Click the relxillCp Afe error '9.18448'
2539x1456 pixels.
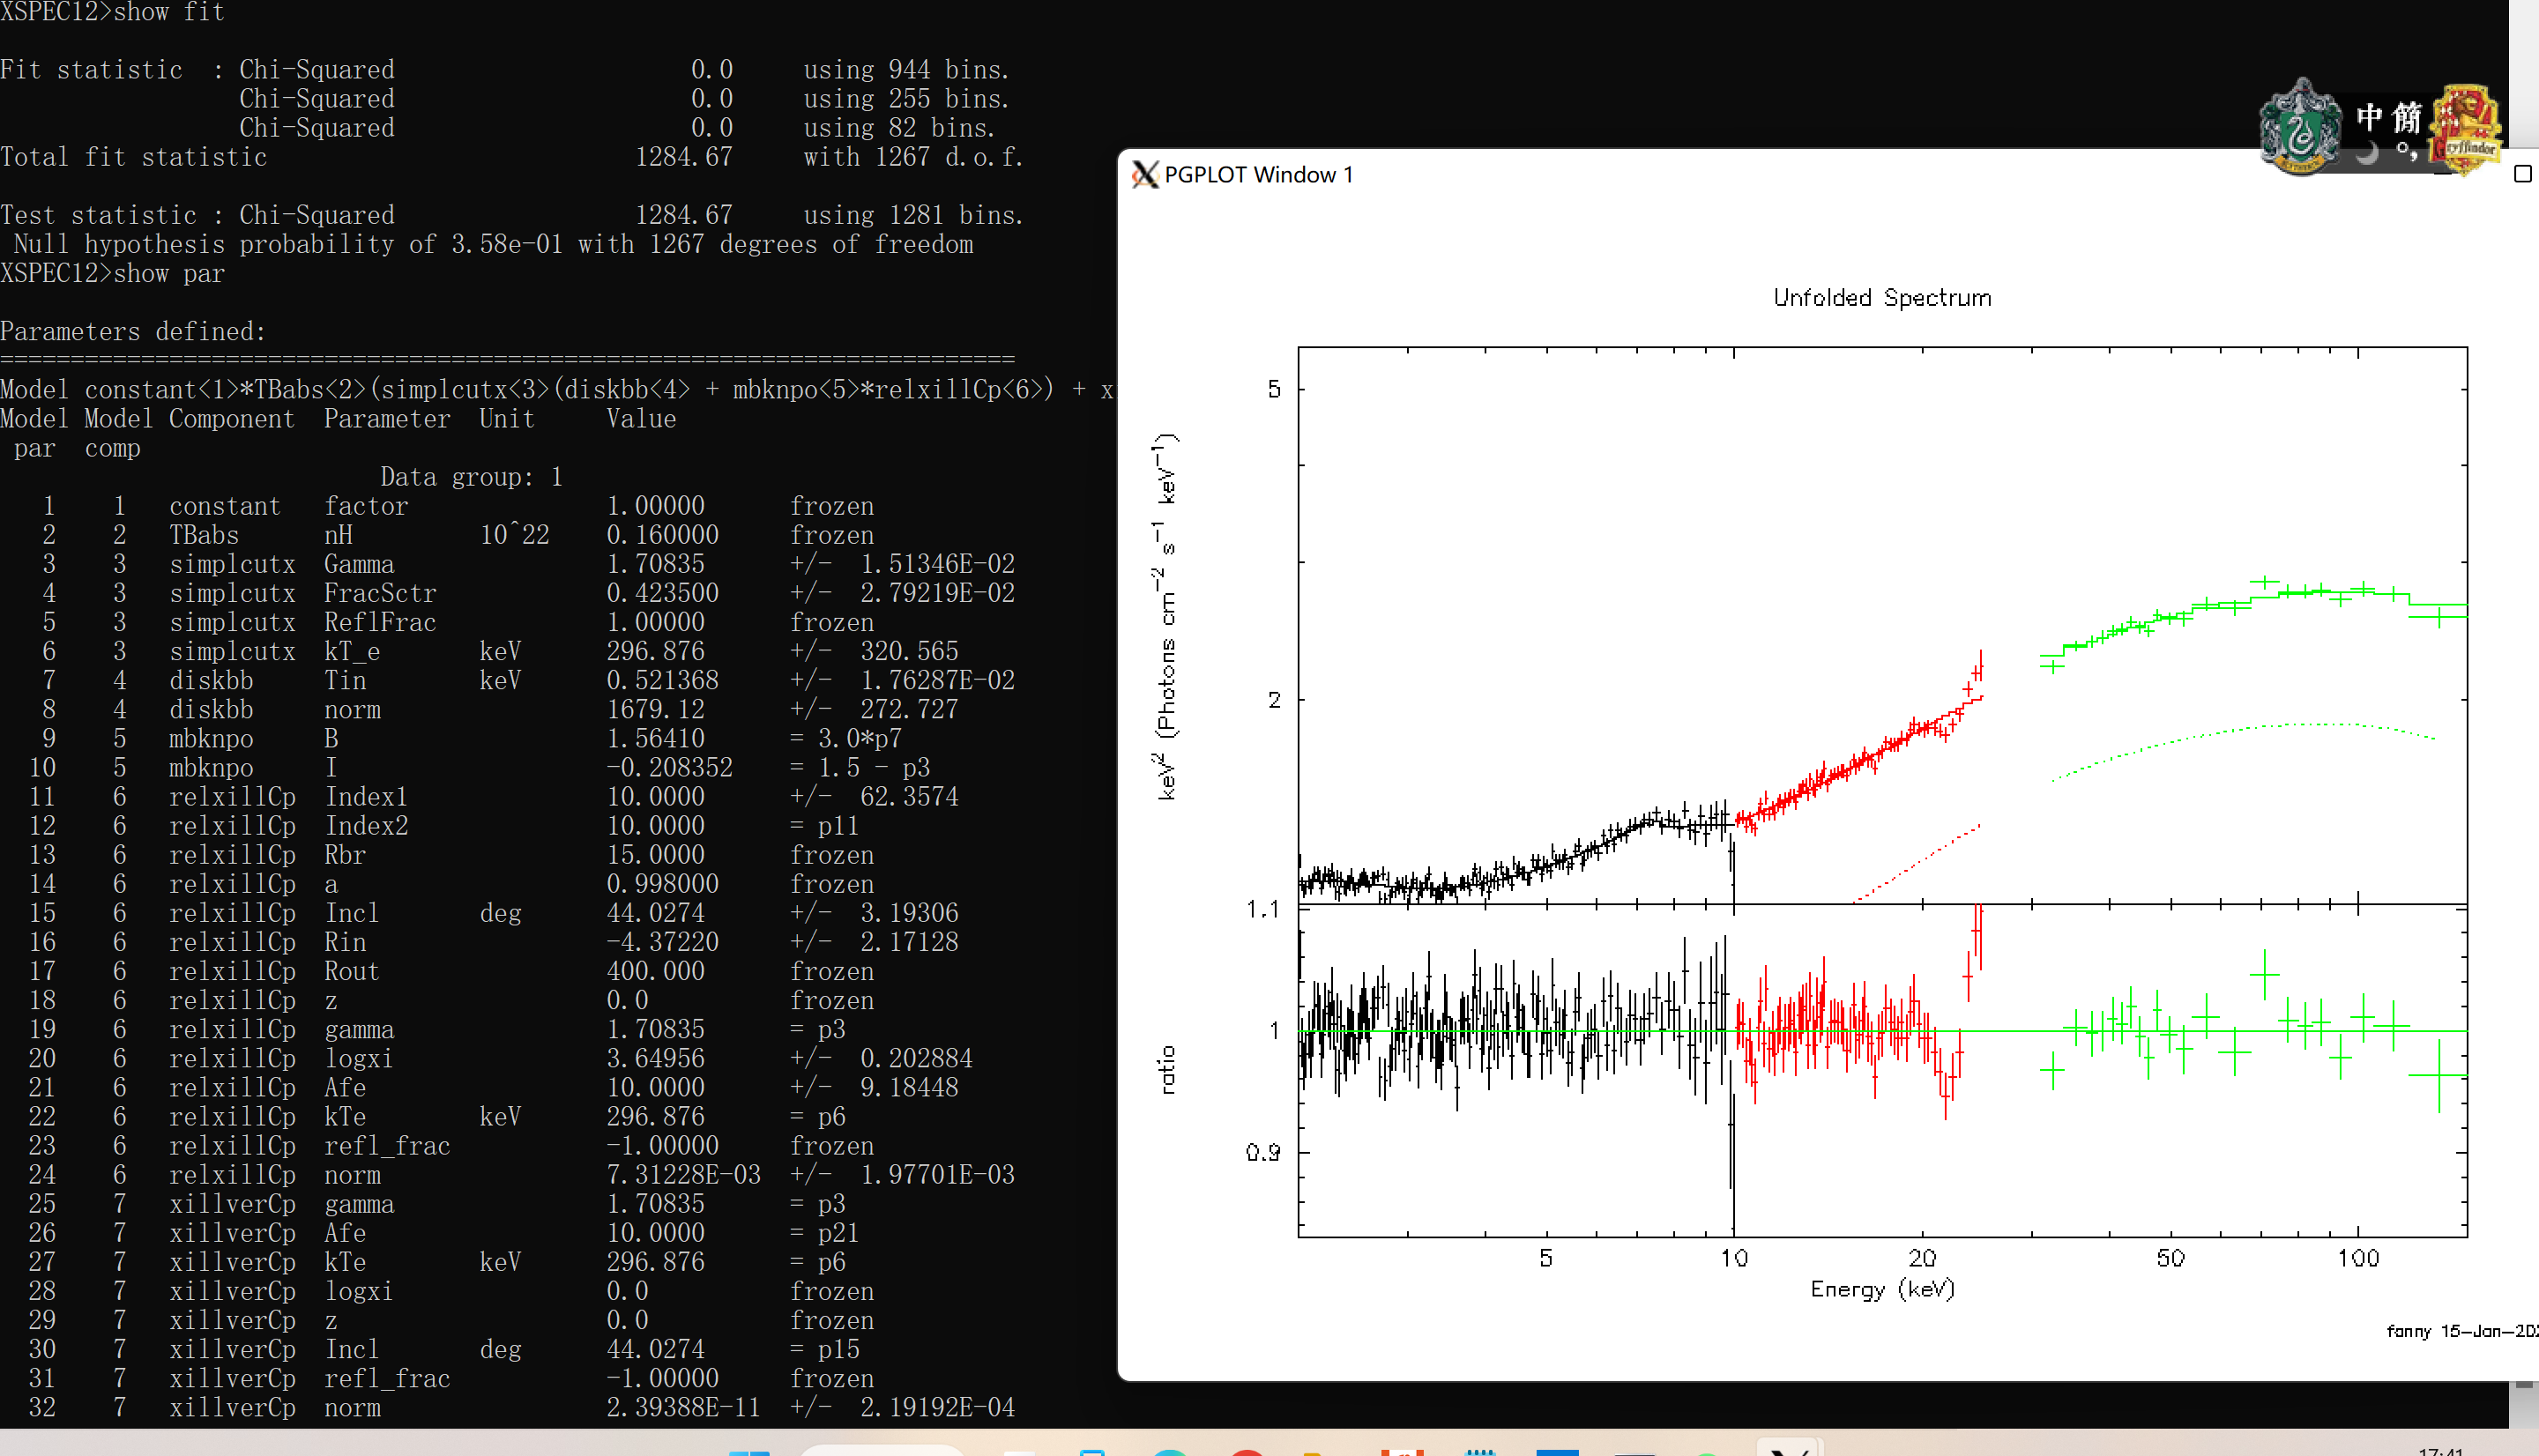point(909,1087)
